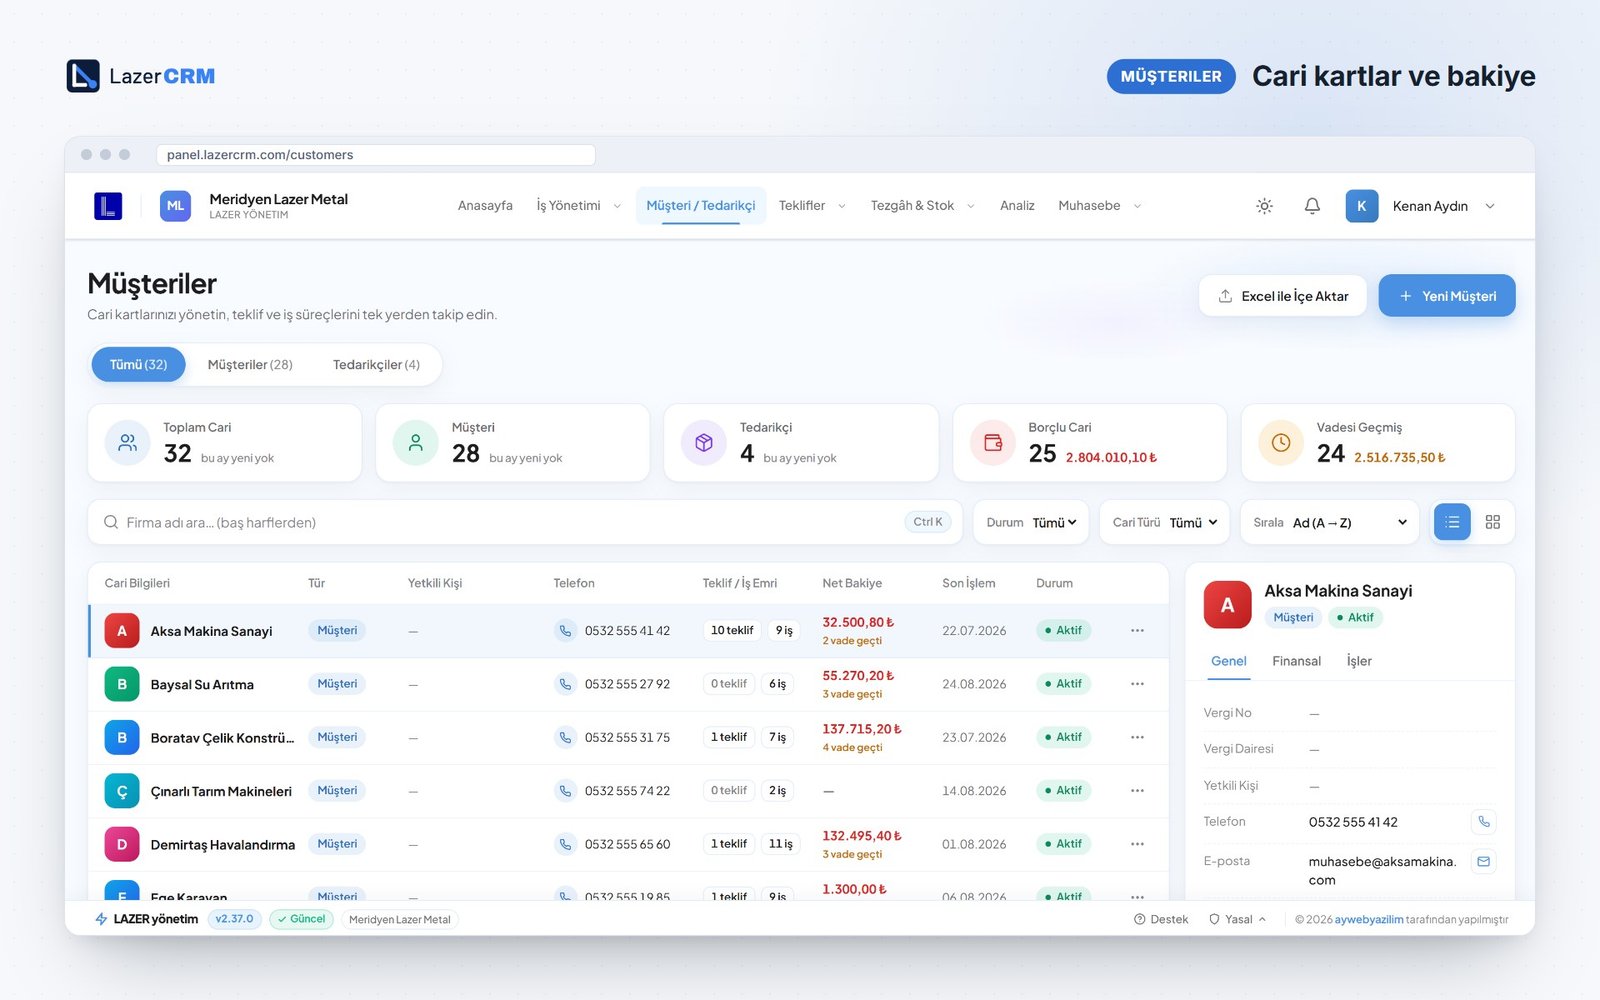This screenshot has width=1600, height=1000.
Task: Open the notifications bell
Action: 1312,206
